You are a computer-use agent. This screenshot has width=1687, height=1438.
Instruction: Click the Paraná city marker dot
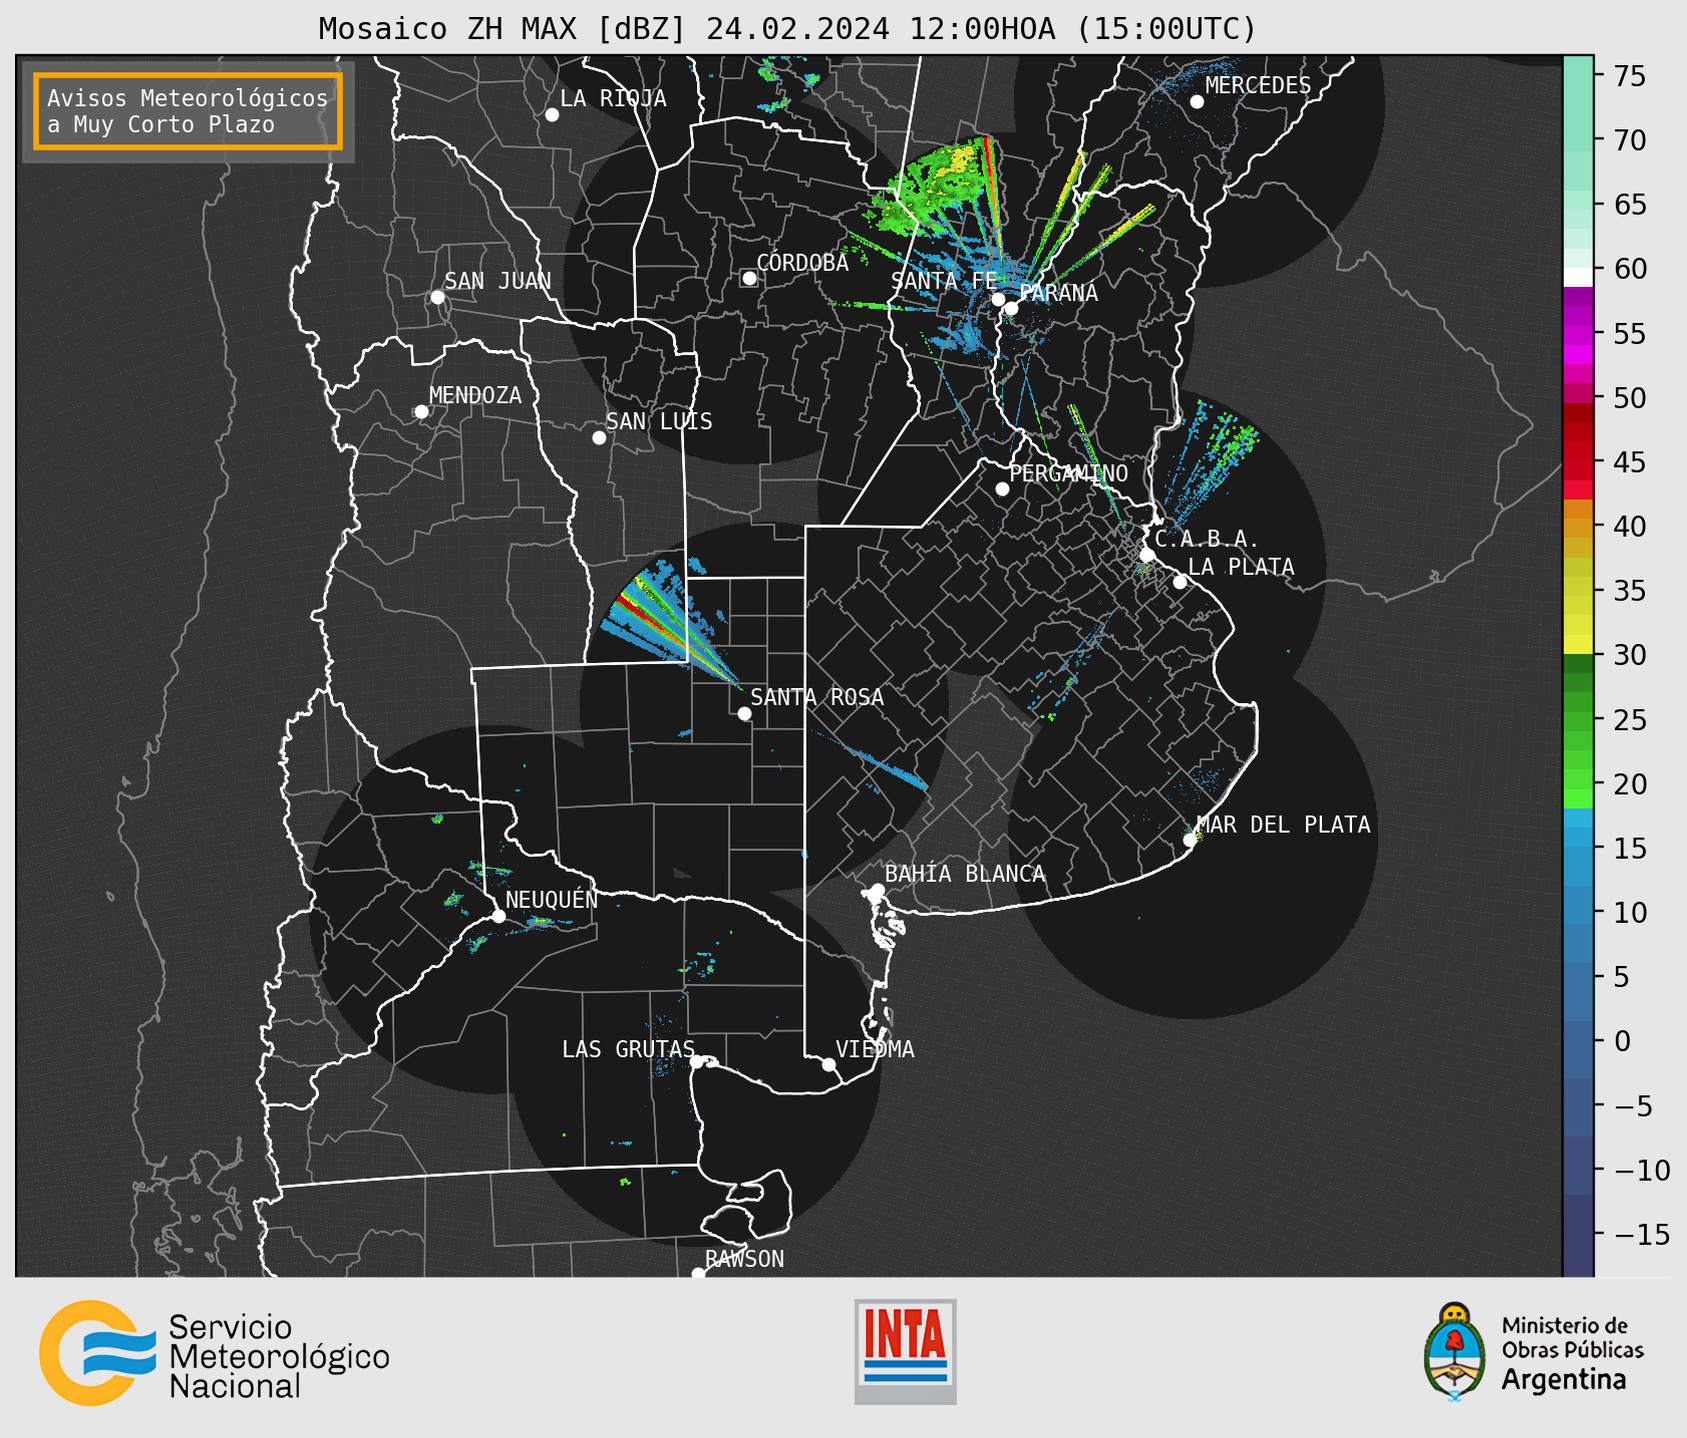point(1011,308)
